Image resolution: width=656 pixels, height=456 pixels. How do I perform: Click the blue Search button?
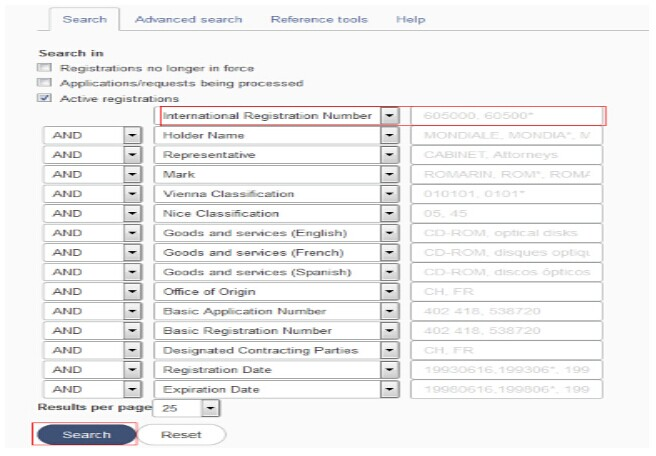(86, 435)
